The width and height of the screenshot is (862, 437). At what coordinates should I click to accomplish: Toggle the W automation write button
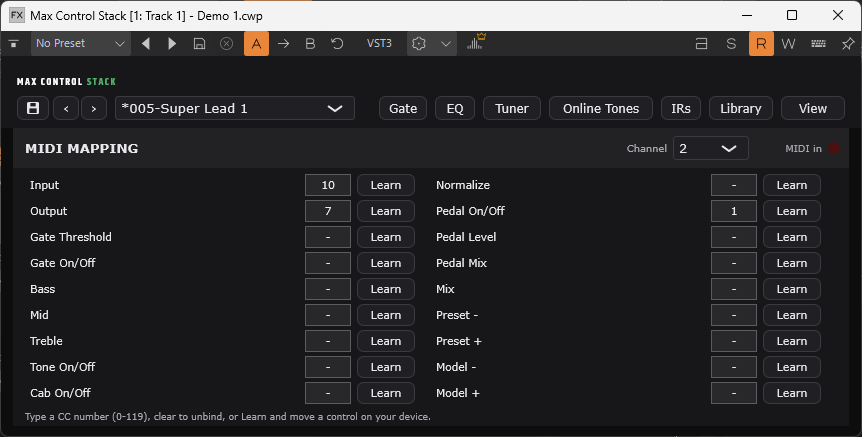(788, 43)
